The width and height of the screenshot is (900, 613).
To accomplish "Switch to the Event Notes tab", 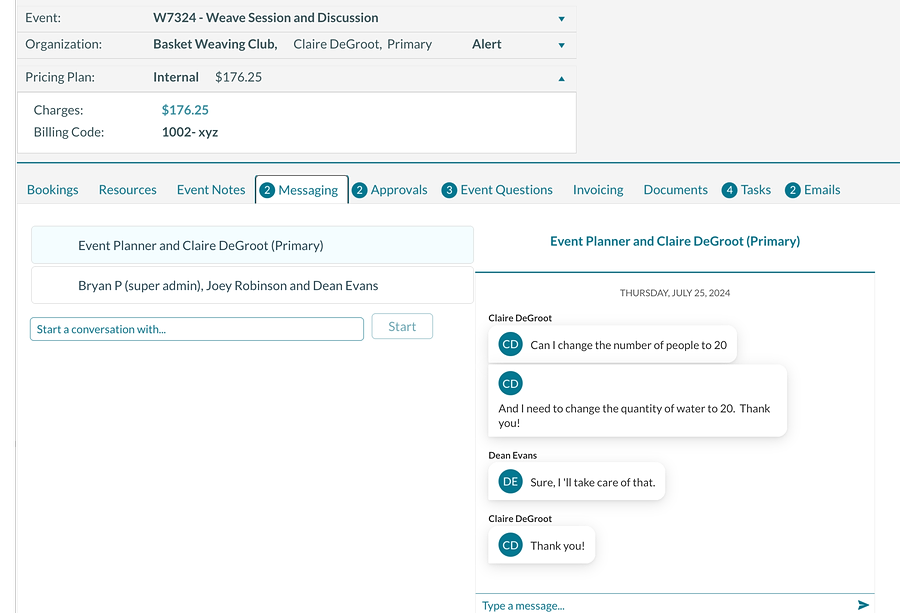I will [x=210, y=189].
